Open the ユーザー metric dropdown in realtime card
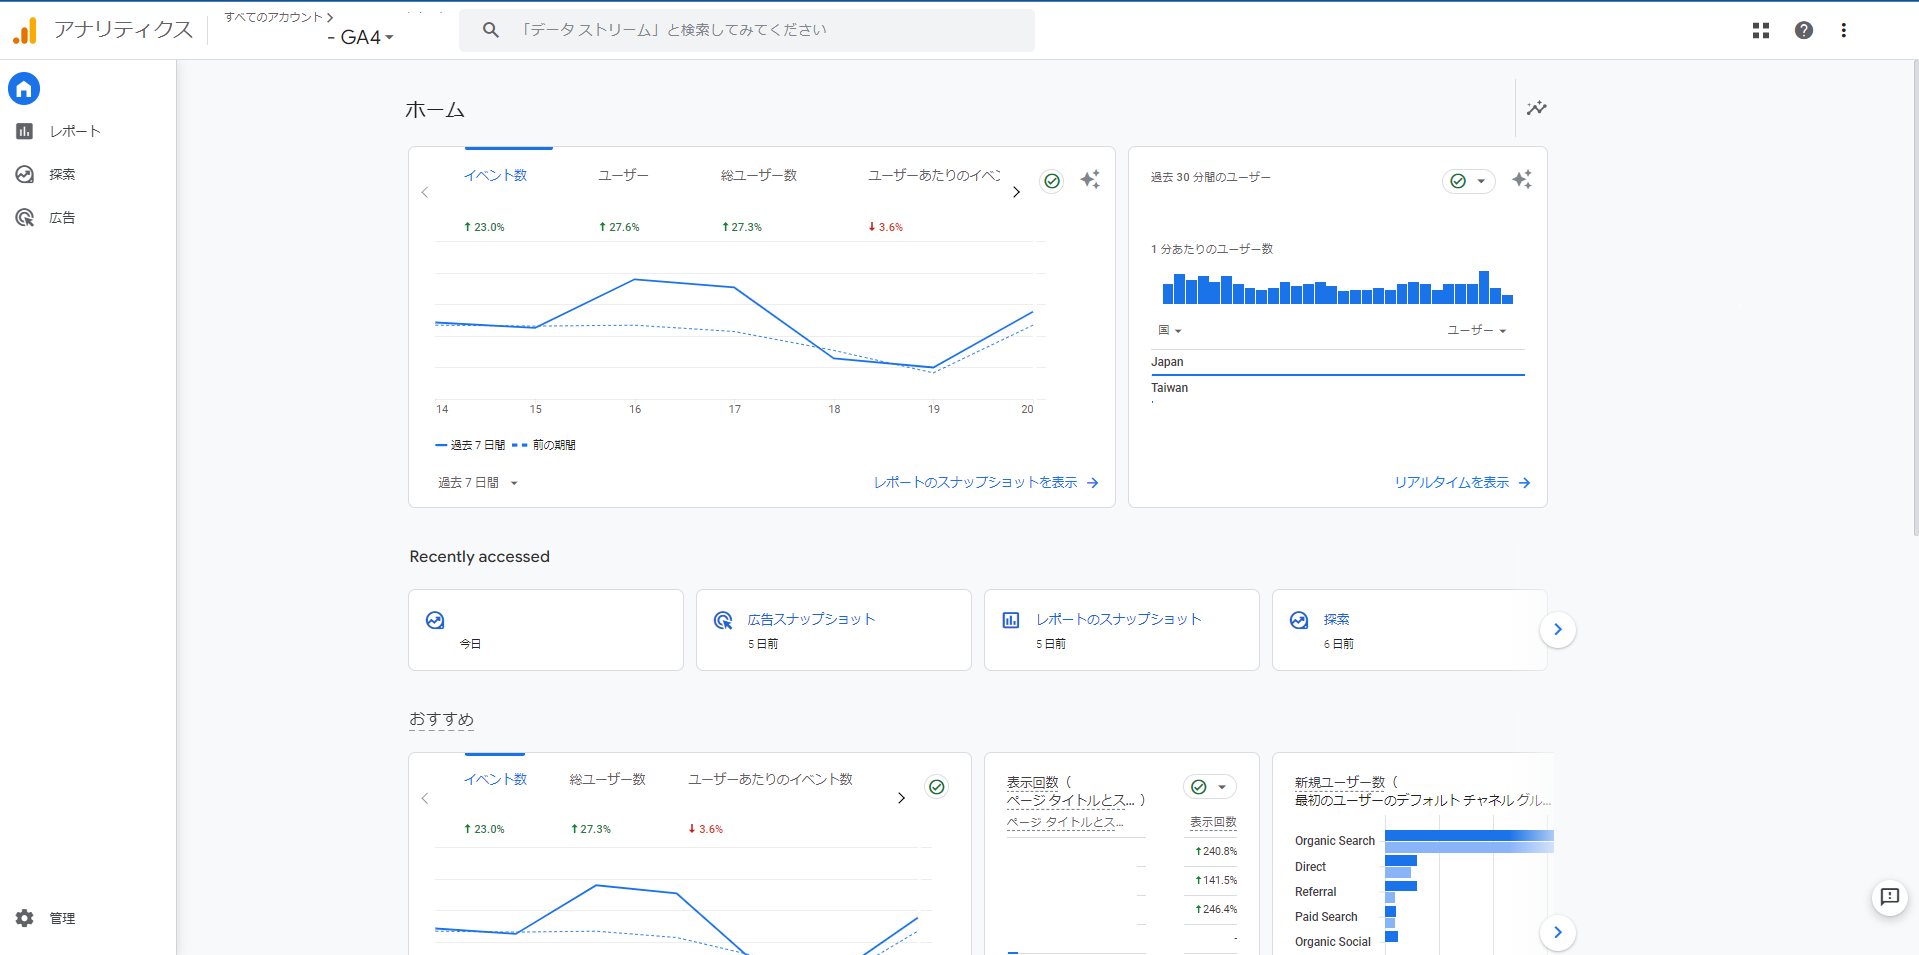 point(1477,330)
